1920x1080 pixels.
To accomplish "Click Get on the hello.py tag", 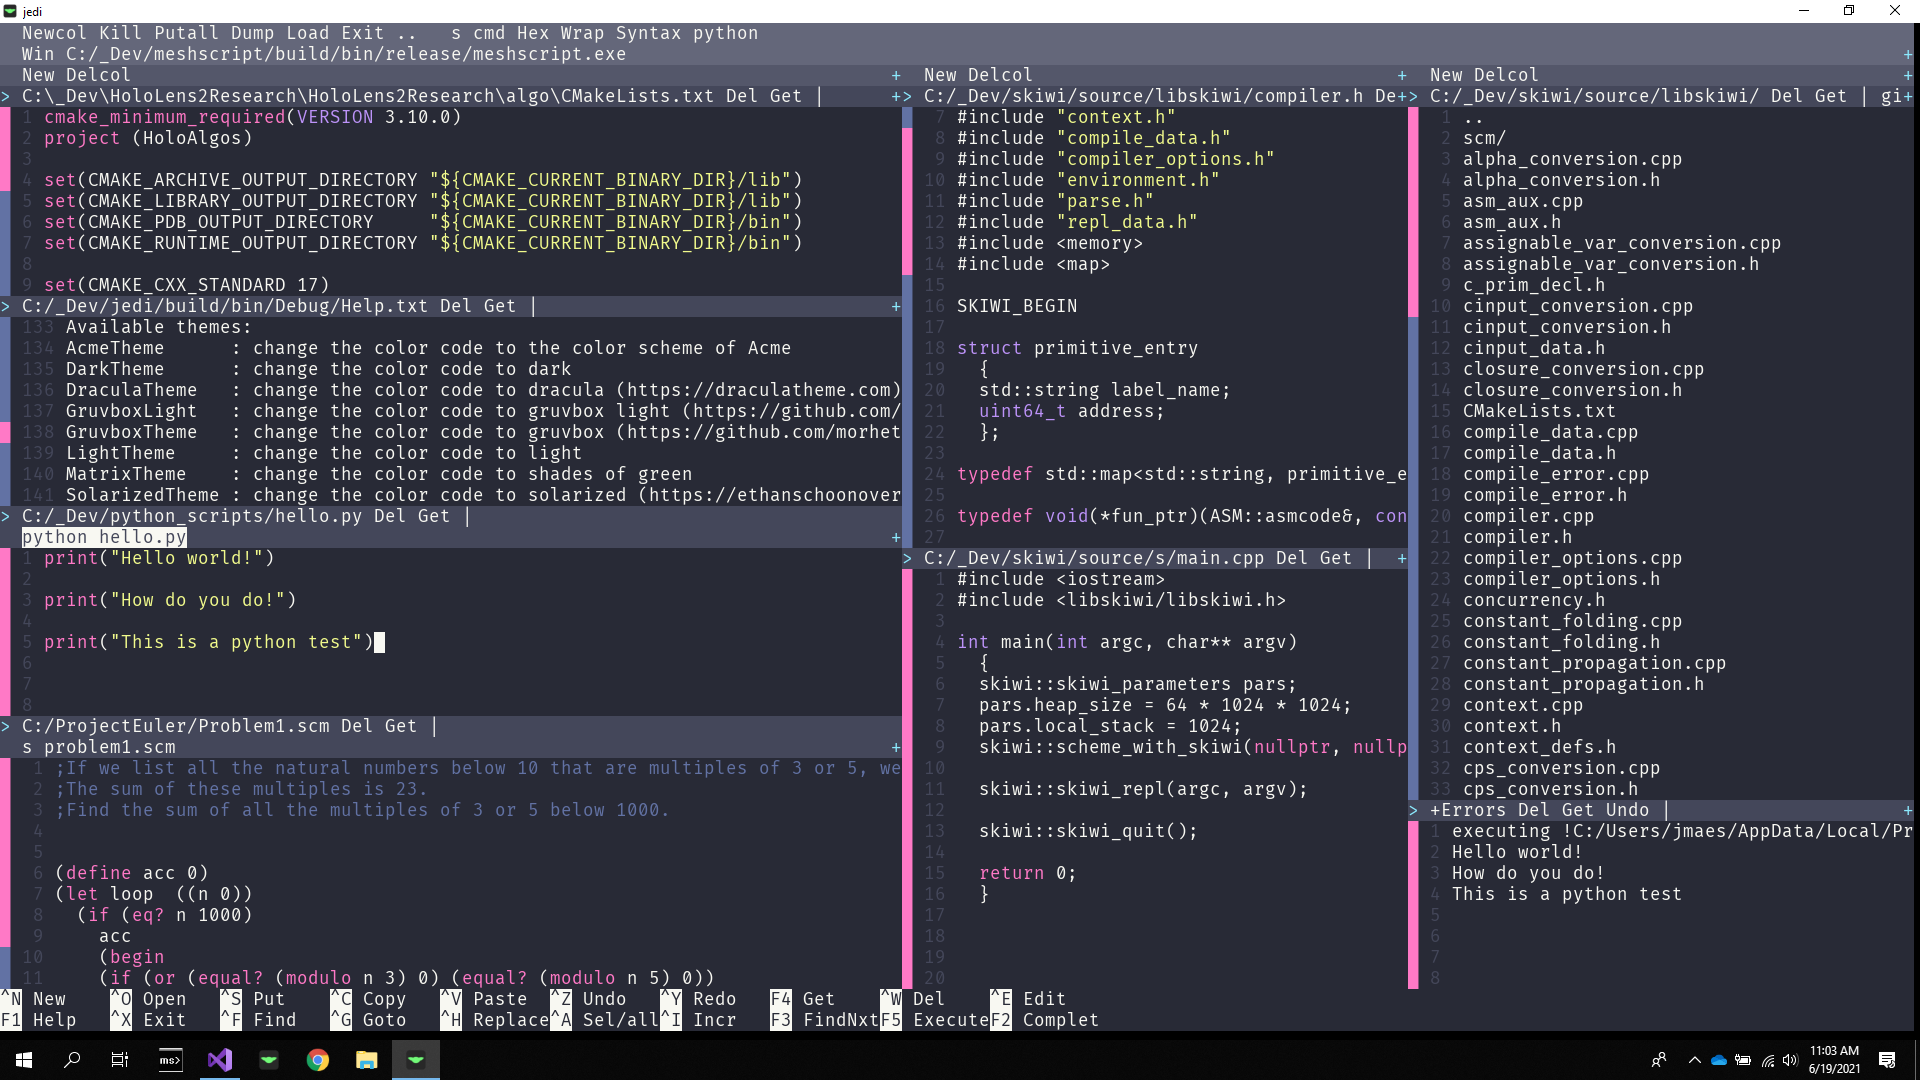I will tap(433, 517).
